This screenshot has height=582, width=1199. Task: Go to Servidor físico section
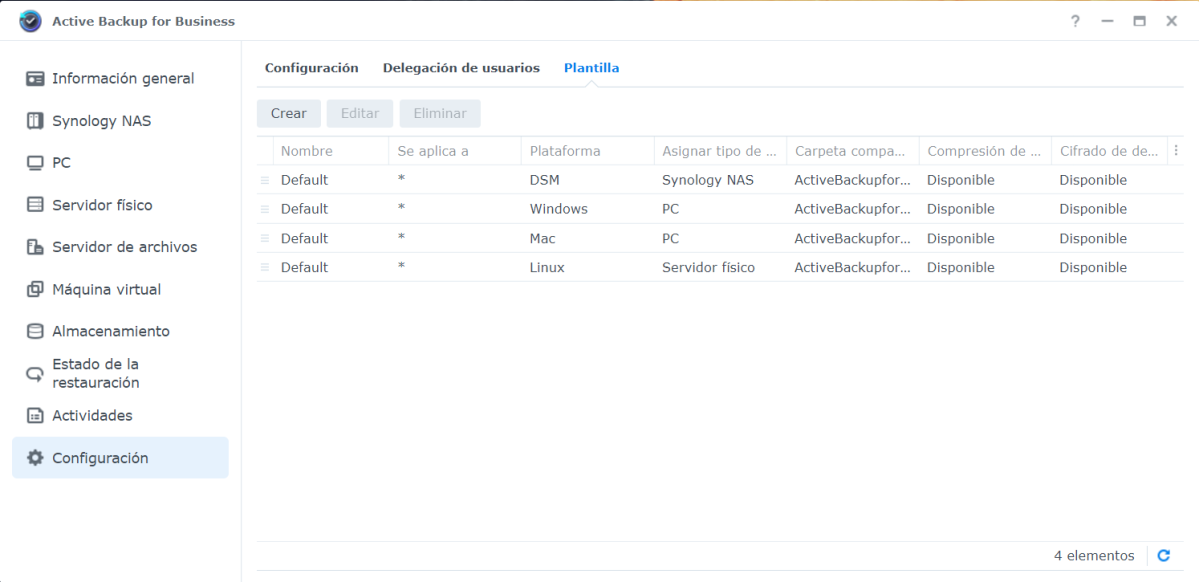point(102,205)
